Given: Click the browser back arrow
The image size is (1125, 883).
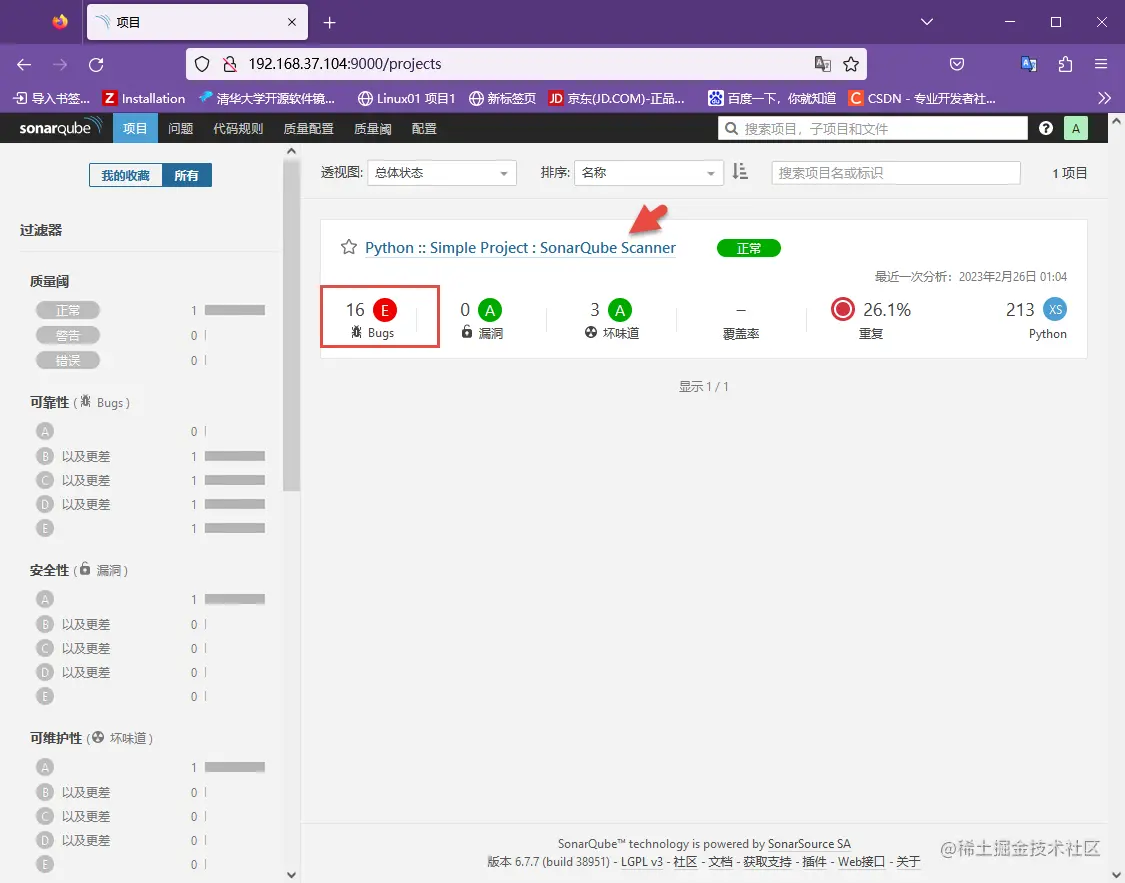Looking at the screenshot, I should (x=24, y=65).
